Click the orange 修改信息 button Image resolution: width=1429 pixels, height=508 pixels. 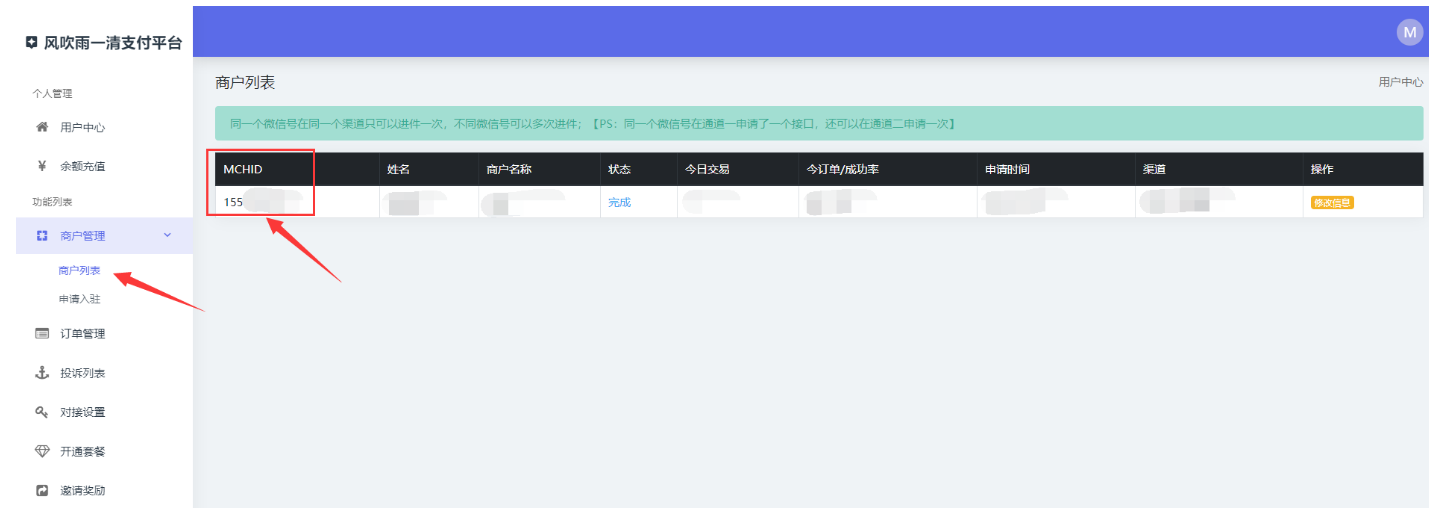click(1332, 202)
